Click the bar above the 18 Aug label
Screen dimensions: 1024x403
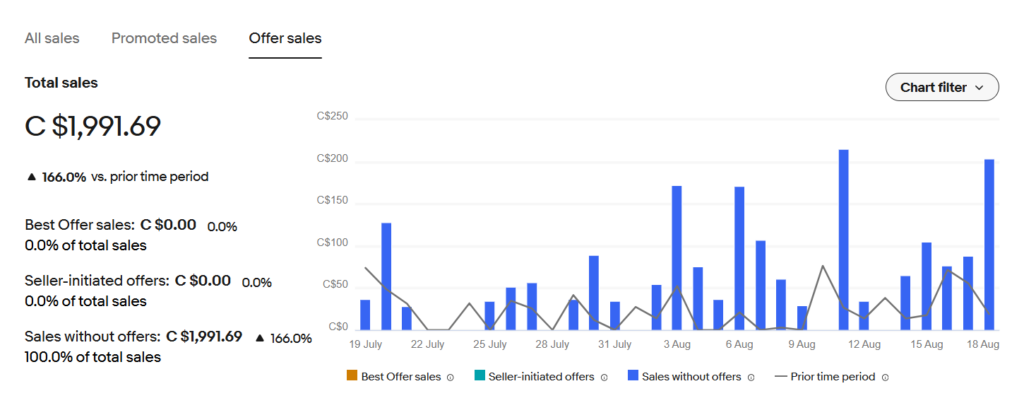click(x=989, y=244)
